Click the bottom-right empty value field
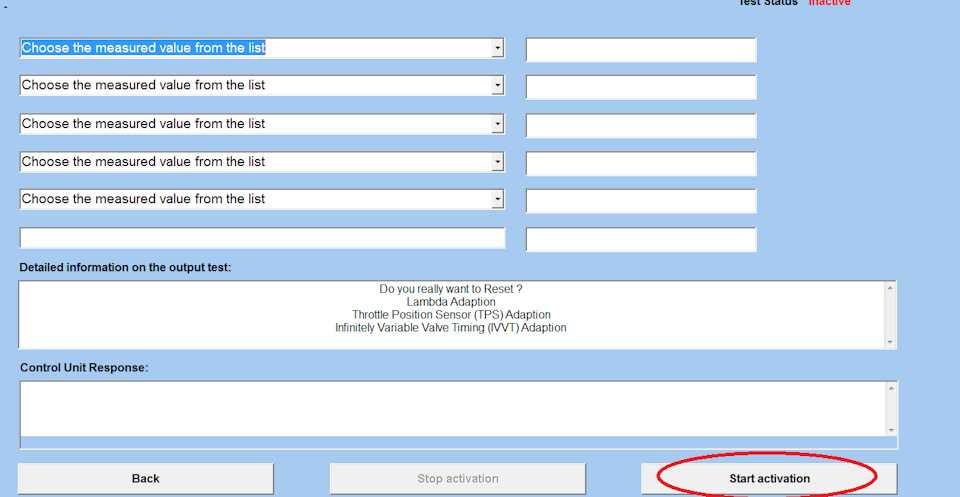This screenshot has height=497, width=960. (641, 239)
